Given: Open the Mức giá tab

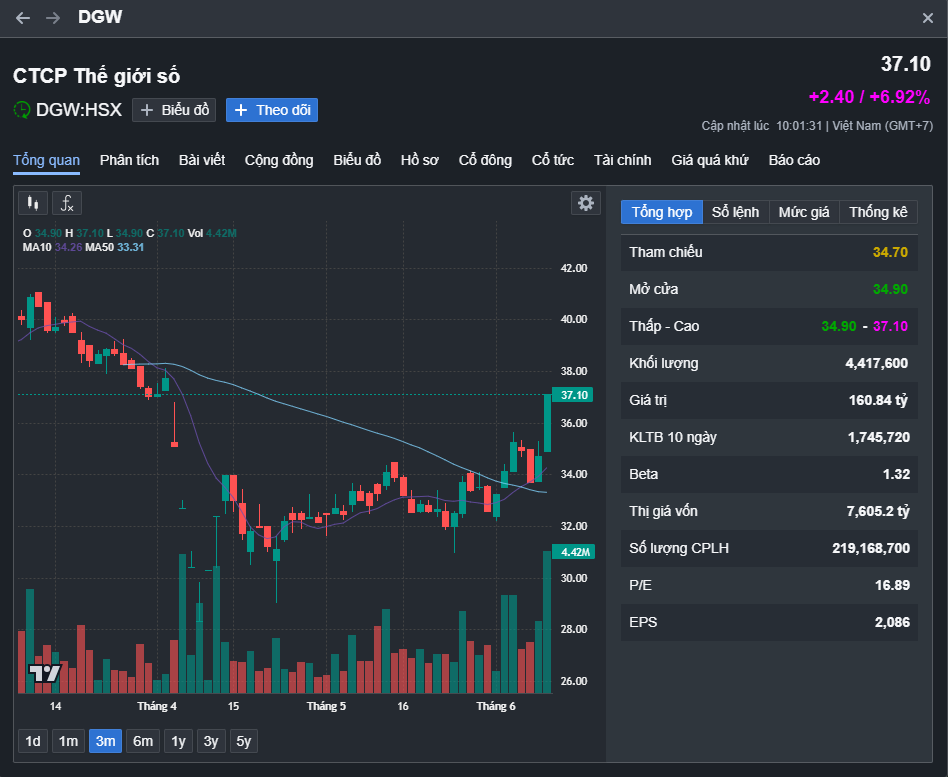Looking at the screenshot, I should pos(804,212).
